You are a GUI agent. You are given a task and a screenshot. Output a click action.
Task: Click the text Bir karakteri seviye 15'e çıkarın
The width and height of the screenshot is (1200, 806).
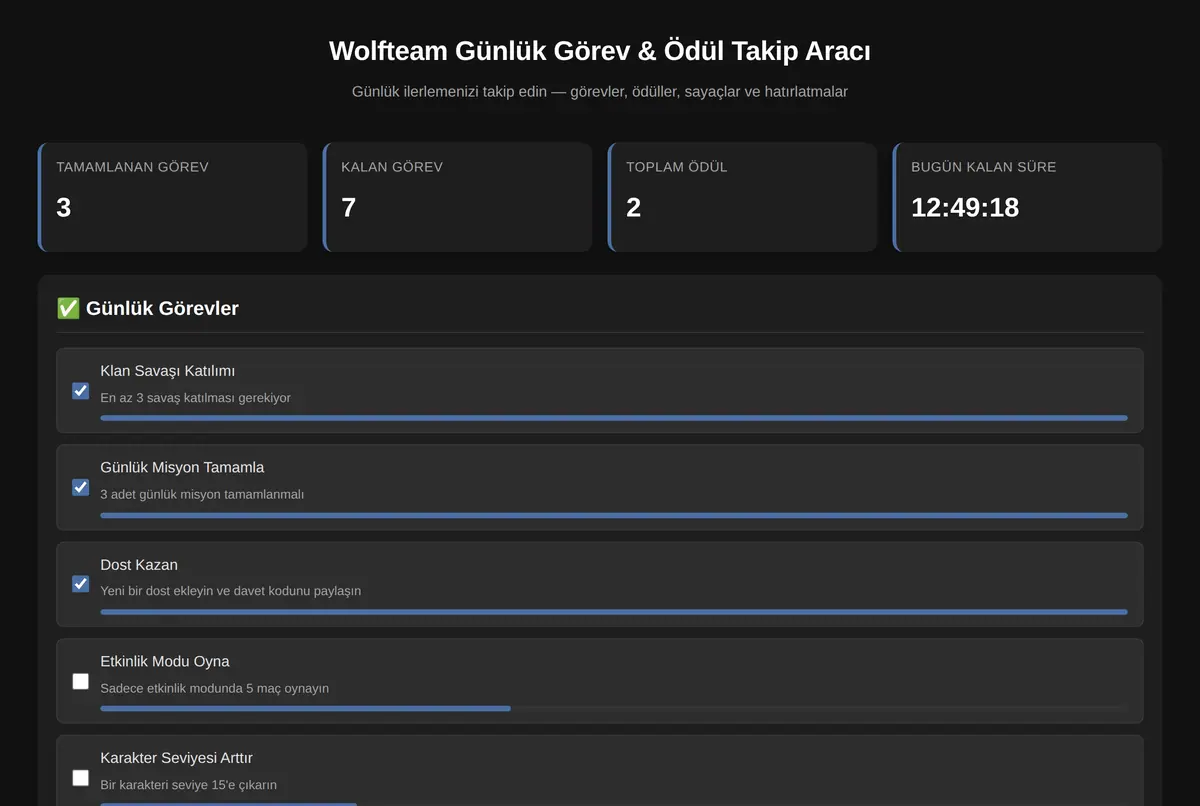pyautogui.click(x=189, y=785)
